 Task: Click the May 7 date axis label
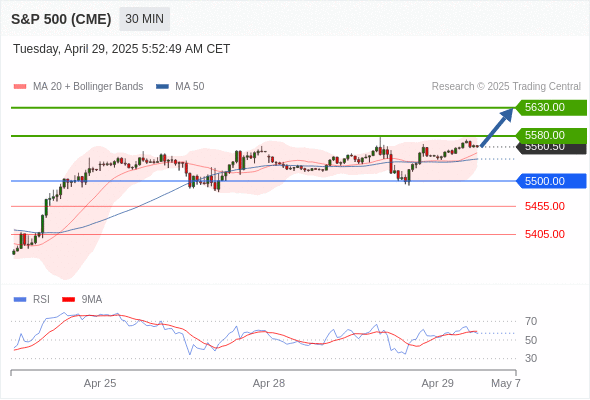tap(506, 383)
